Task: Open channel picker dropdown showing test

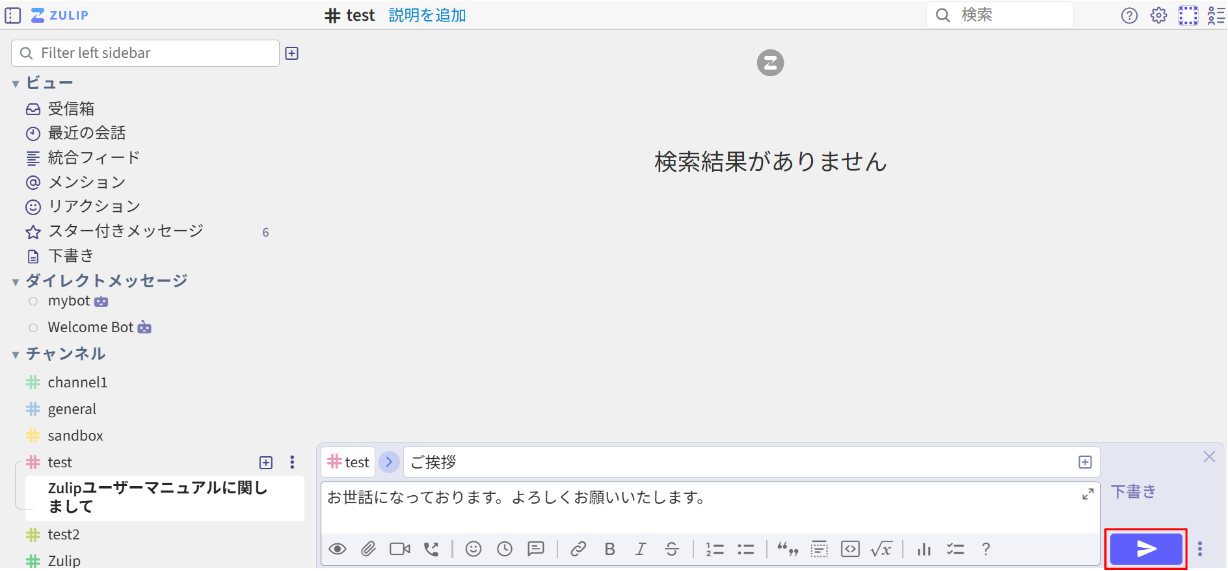Action: [x=348, y=462]
